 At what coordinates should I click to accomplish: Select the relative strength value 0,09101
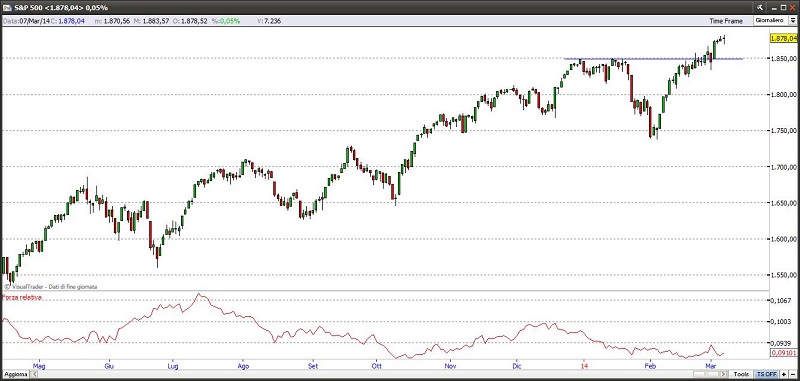click(783, 352)
